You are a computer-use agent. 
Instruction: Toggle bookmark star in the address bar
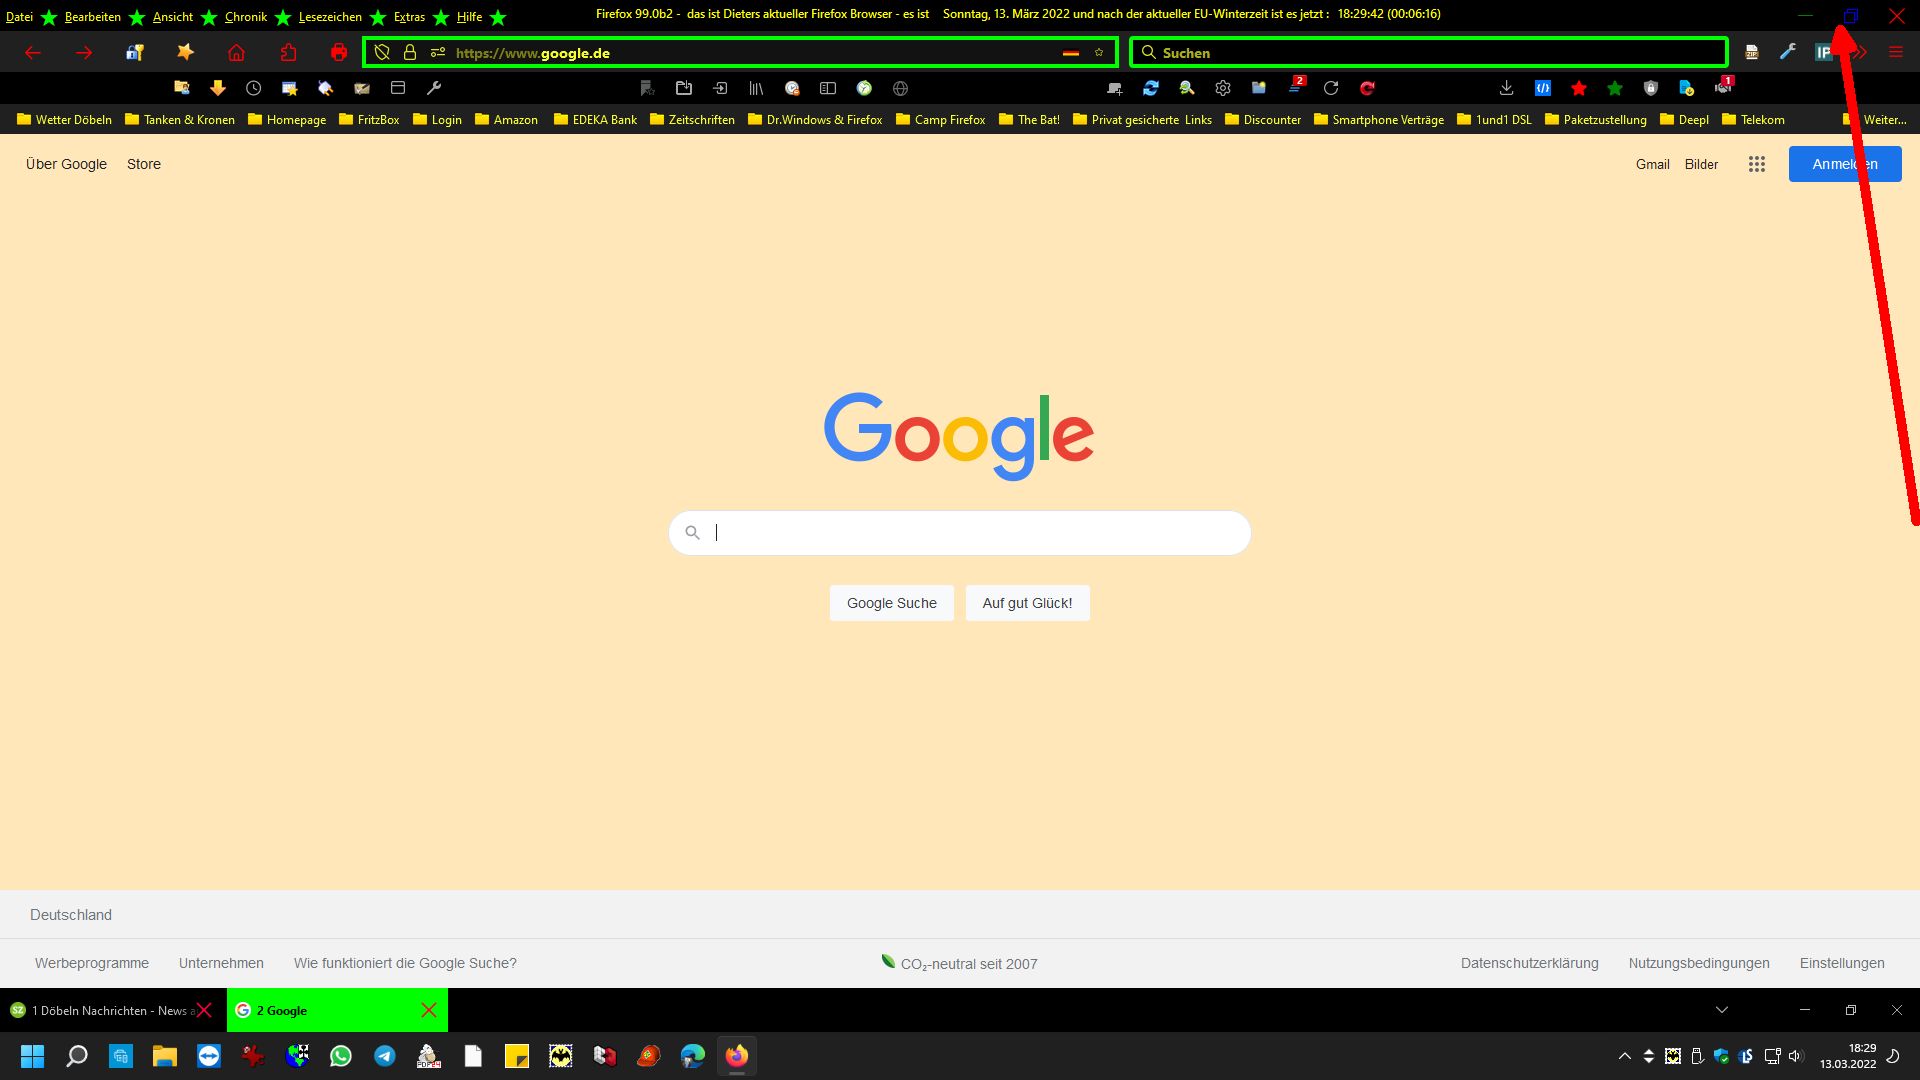1099,53
